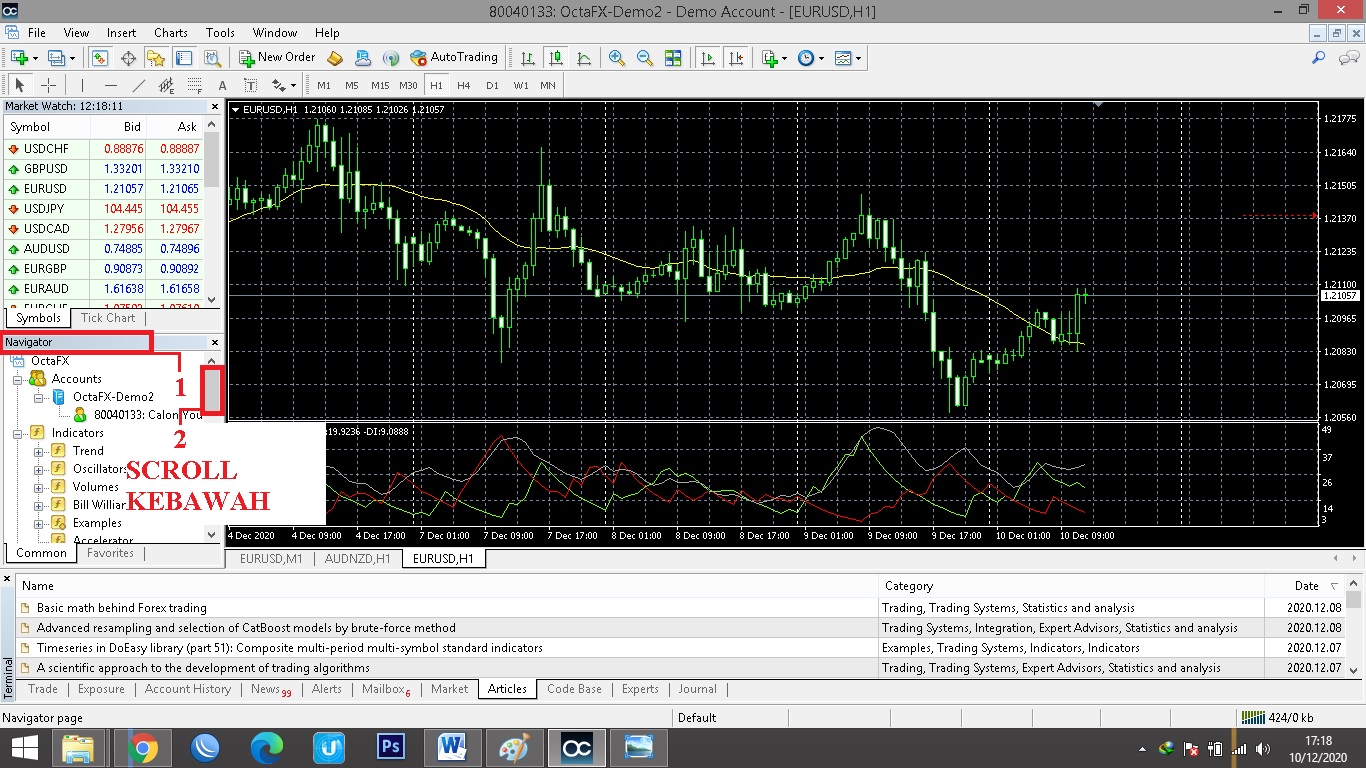Expand the Trend indicators folder
The image size is (1366, 768).
40,451
